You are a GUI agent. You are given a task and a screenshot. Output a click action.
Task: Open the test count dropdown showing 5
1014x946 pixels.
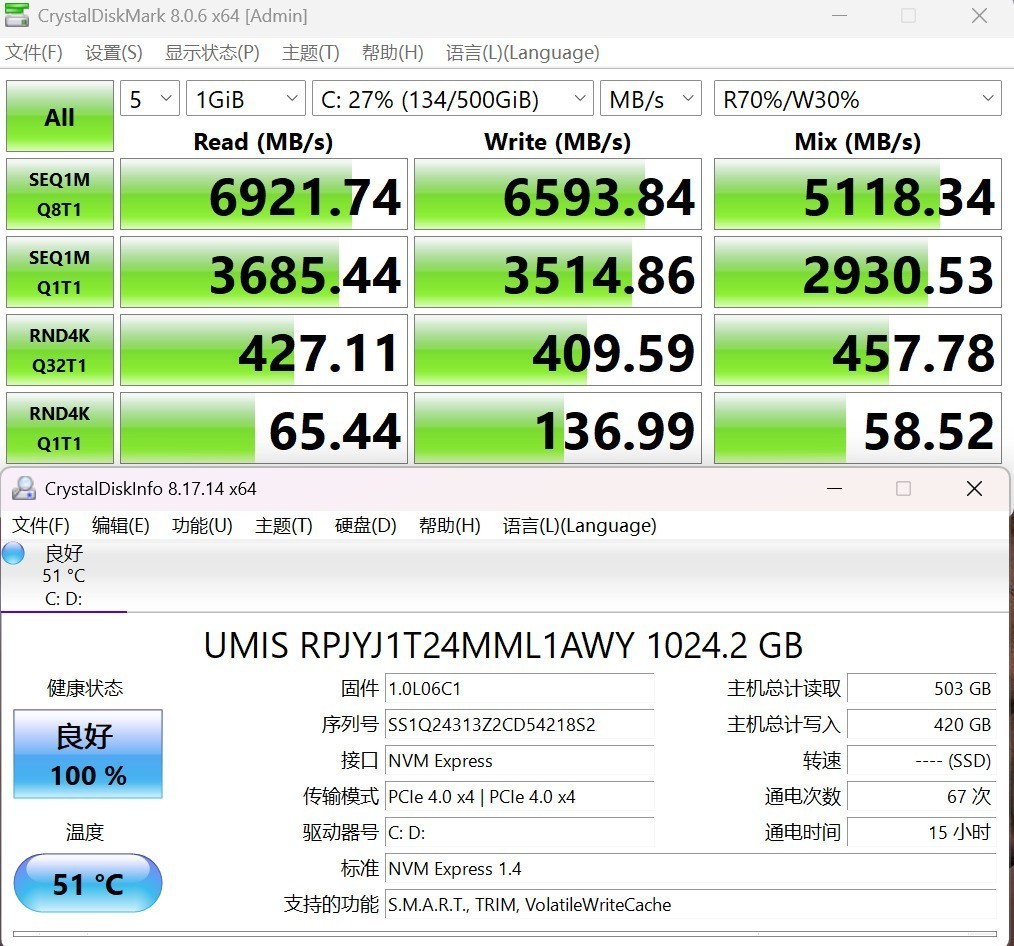point(150,99)
